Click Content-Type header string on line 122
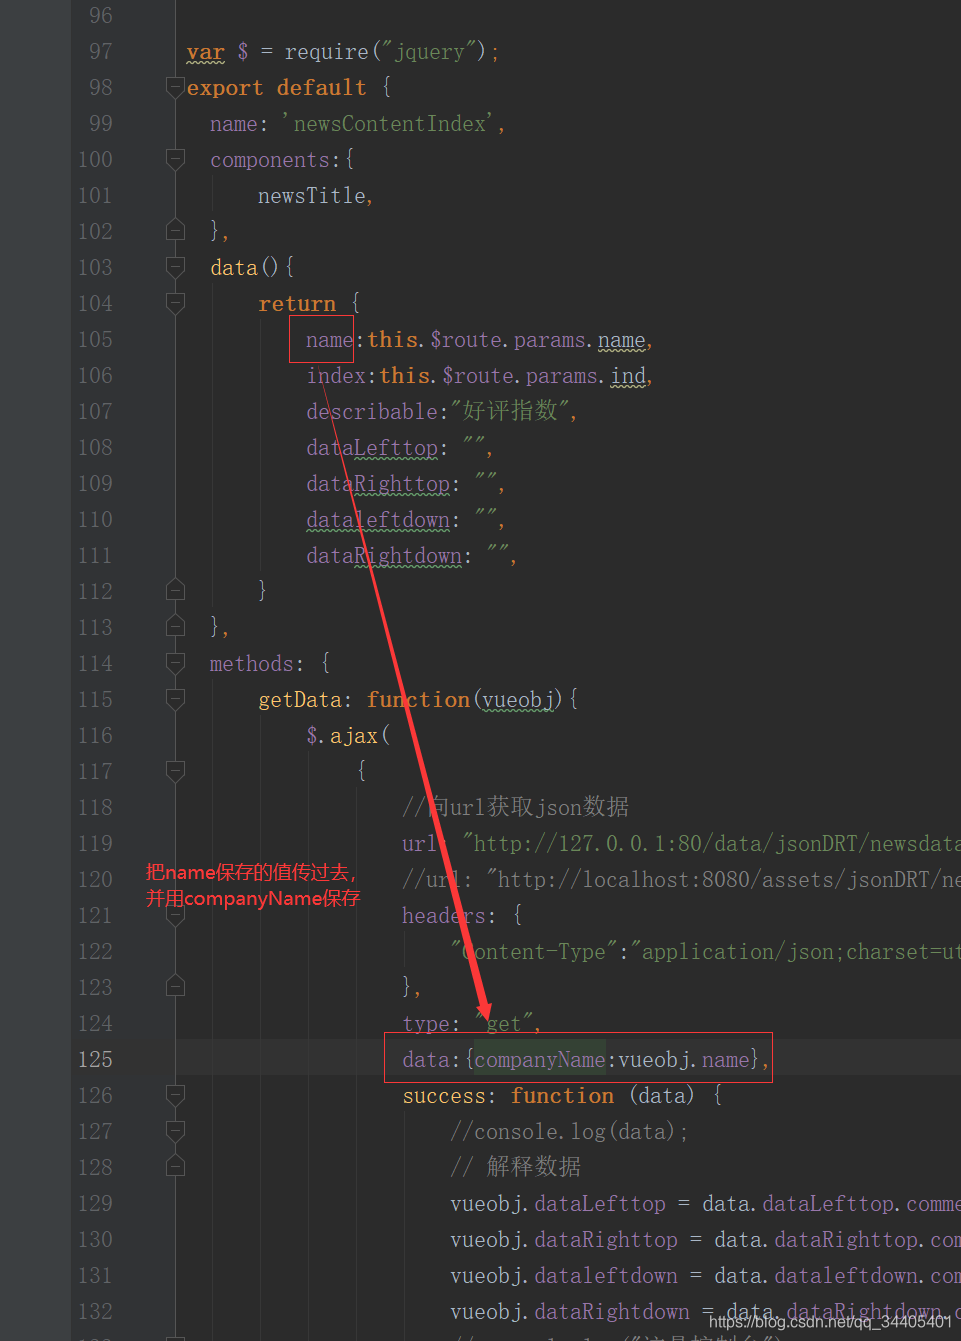Viewport: 961px width, 1341px height. (538, 952)
